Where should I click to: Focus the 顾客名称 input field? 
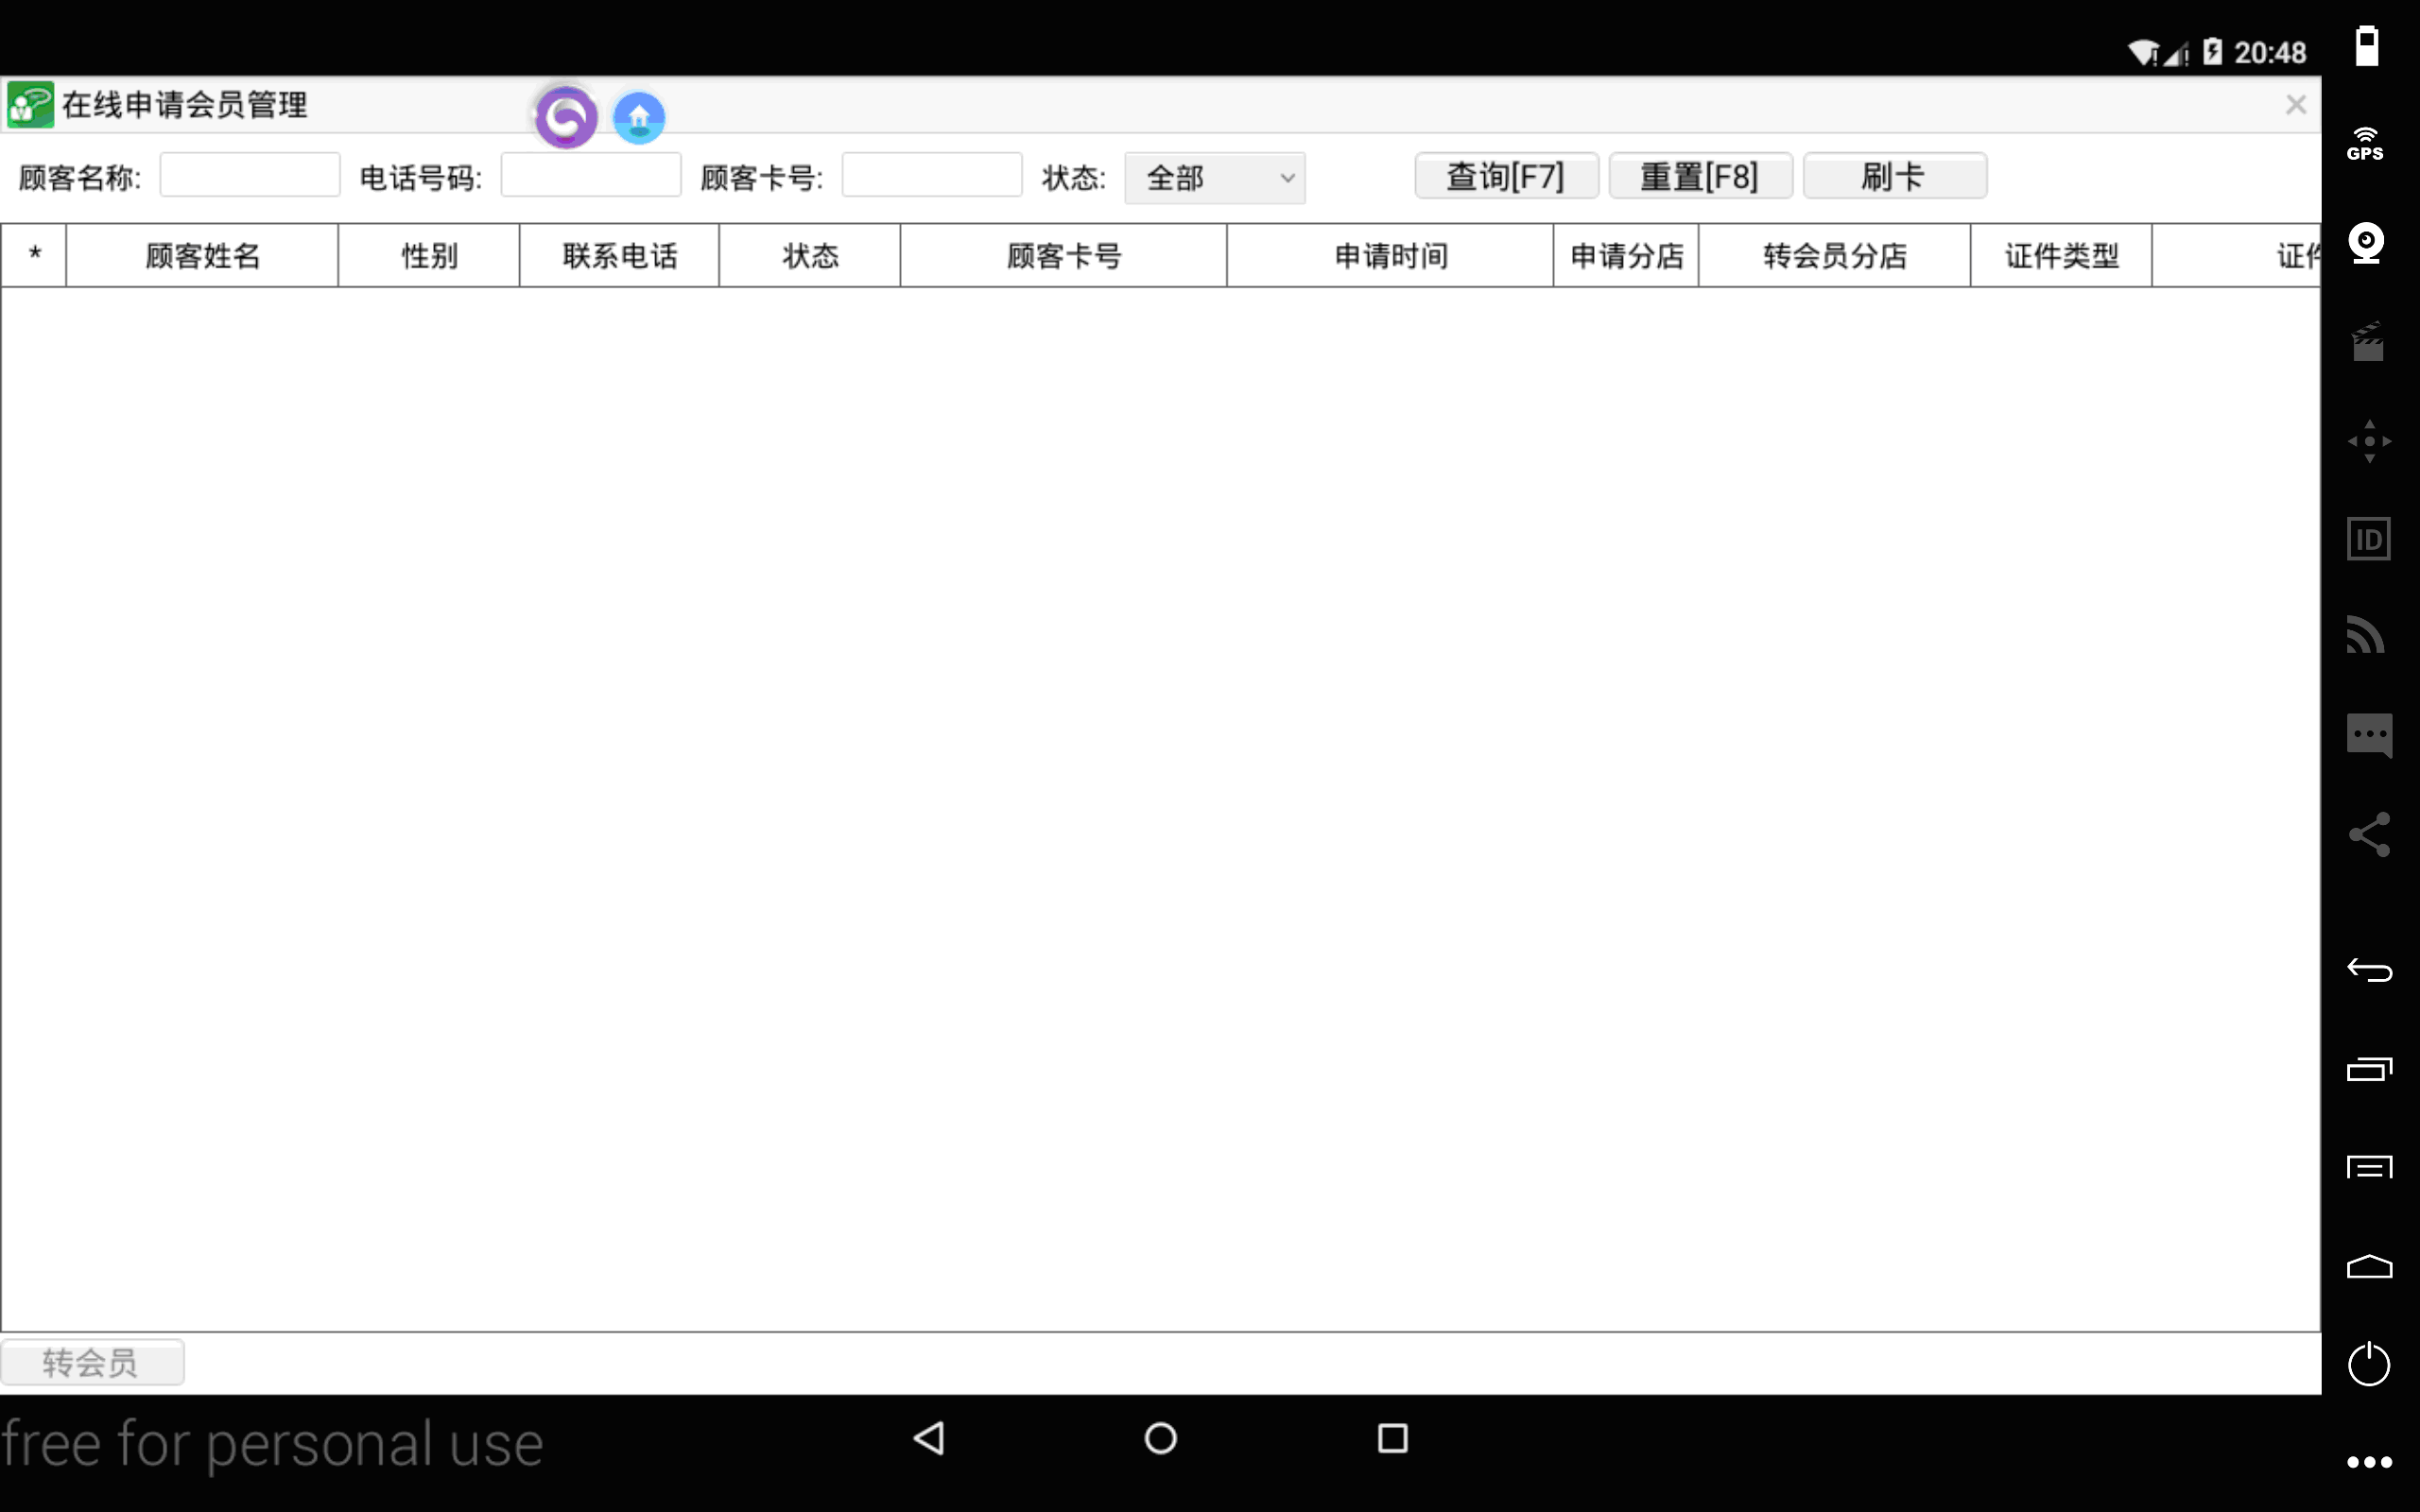(250, 175)
